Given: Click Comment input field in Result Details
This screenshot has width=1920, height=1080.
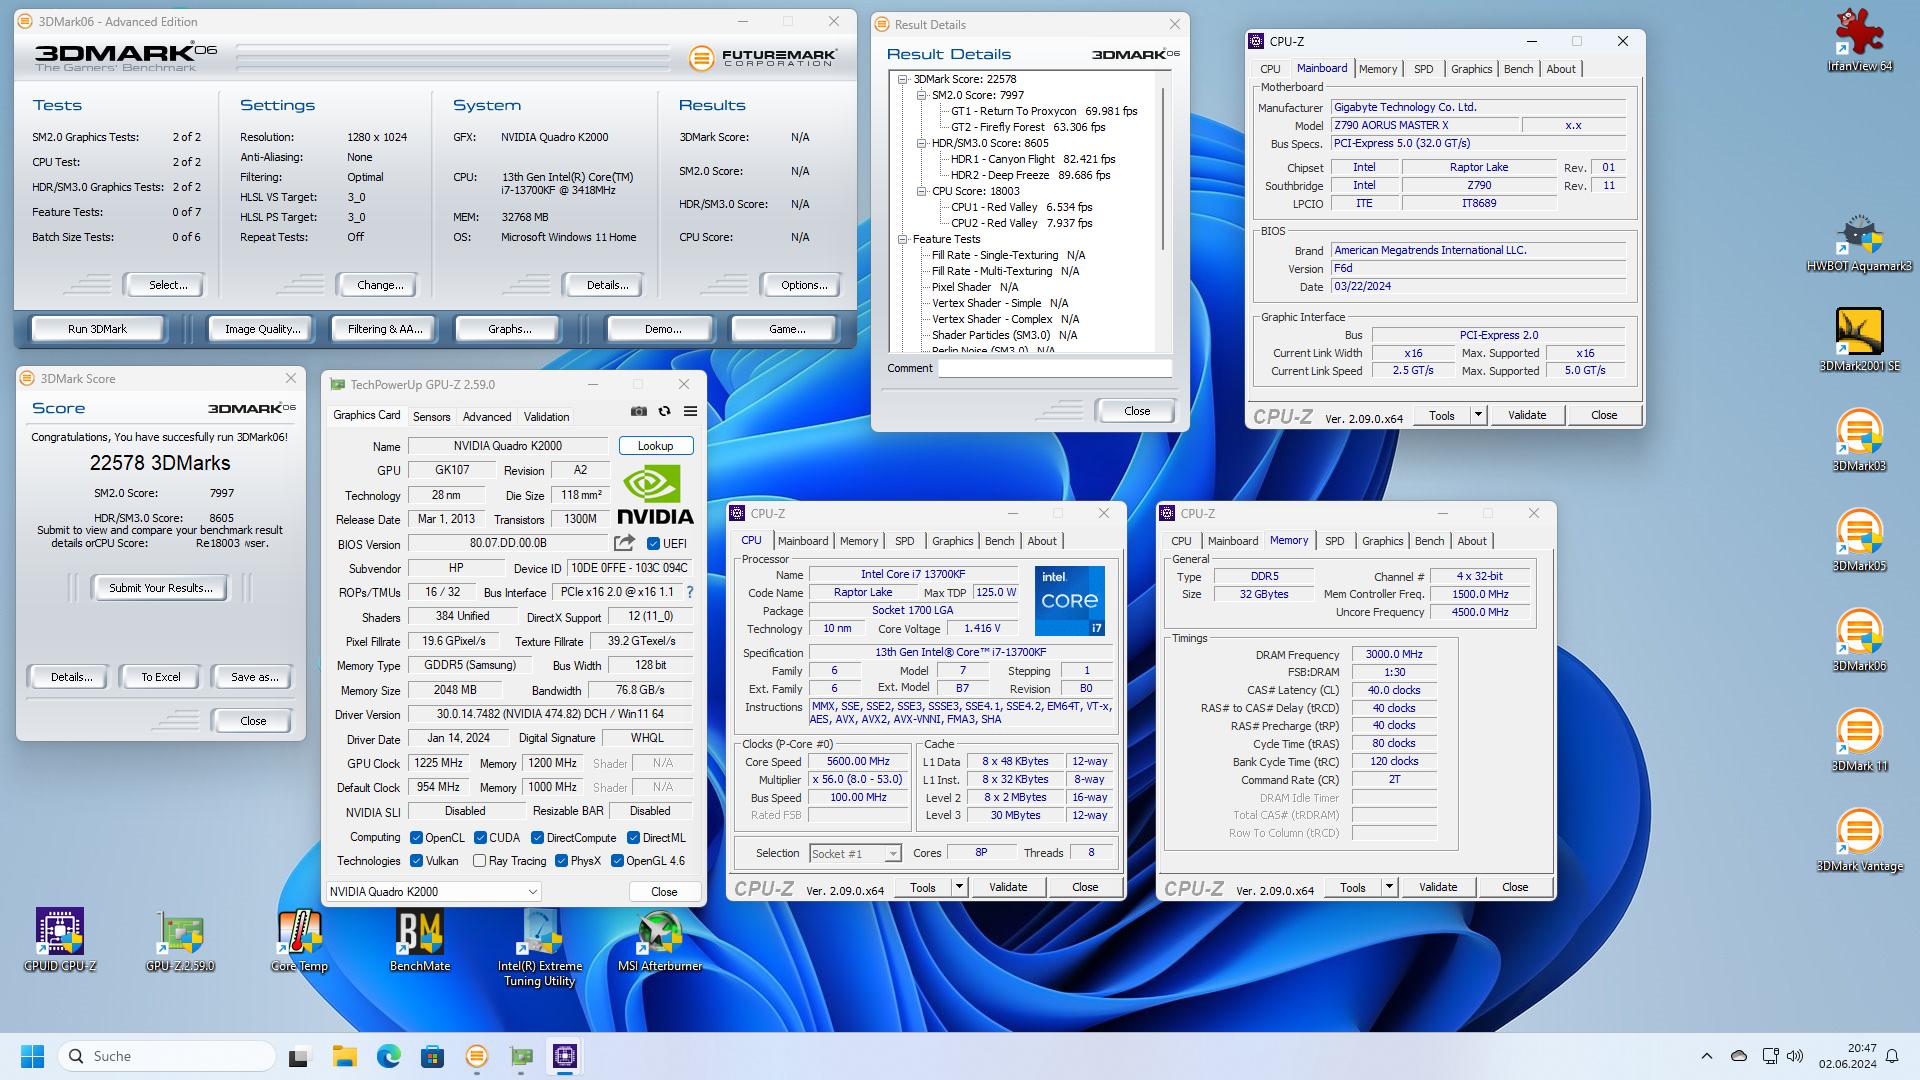Looking at the screenshot, I should coord(1055,368).
